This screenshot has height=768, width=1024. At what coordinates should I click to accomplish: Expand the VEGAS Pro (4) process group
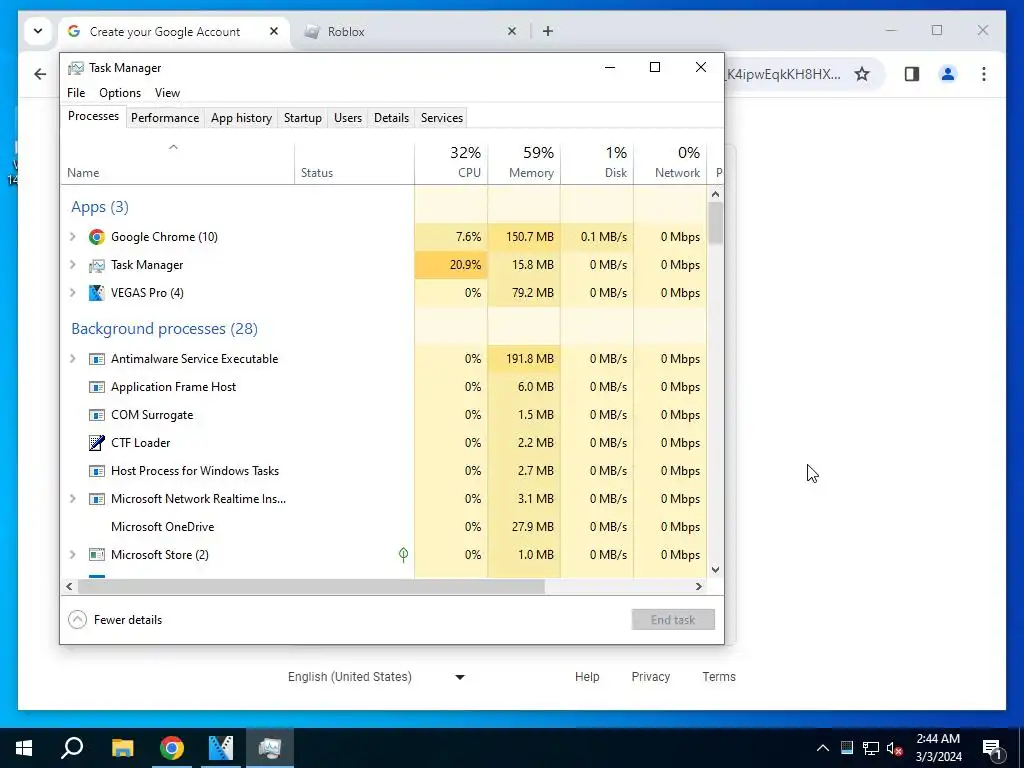tap(72, 293)
